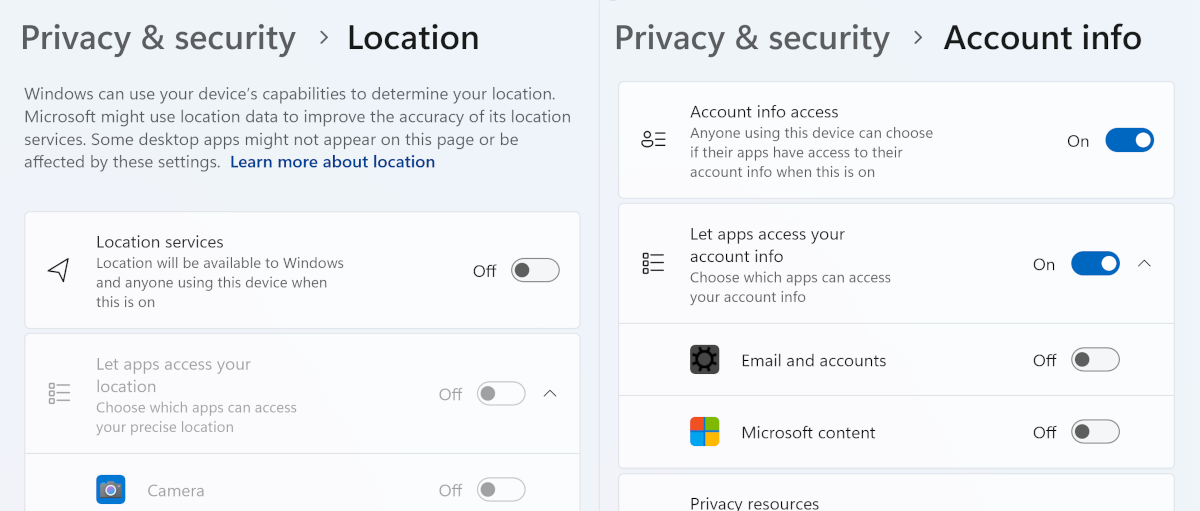
Task: Click the list icon beside account info apps
Action: [x=653, y=264]
